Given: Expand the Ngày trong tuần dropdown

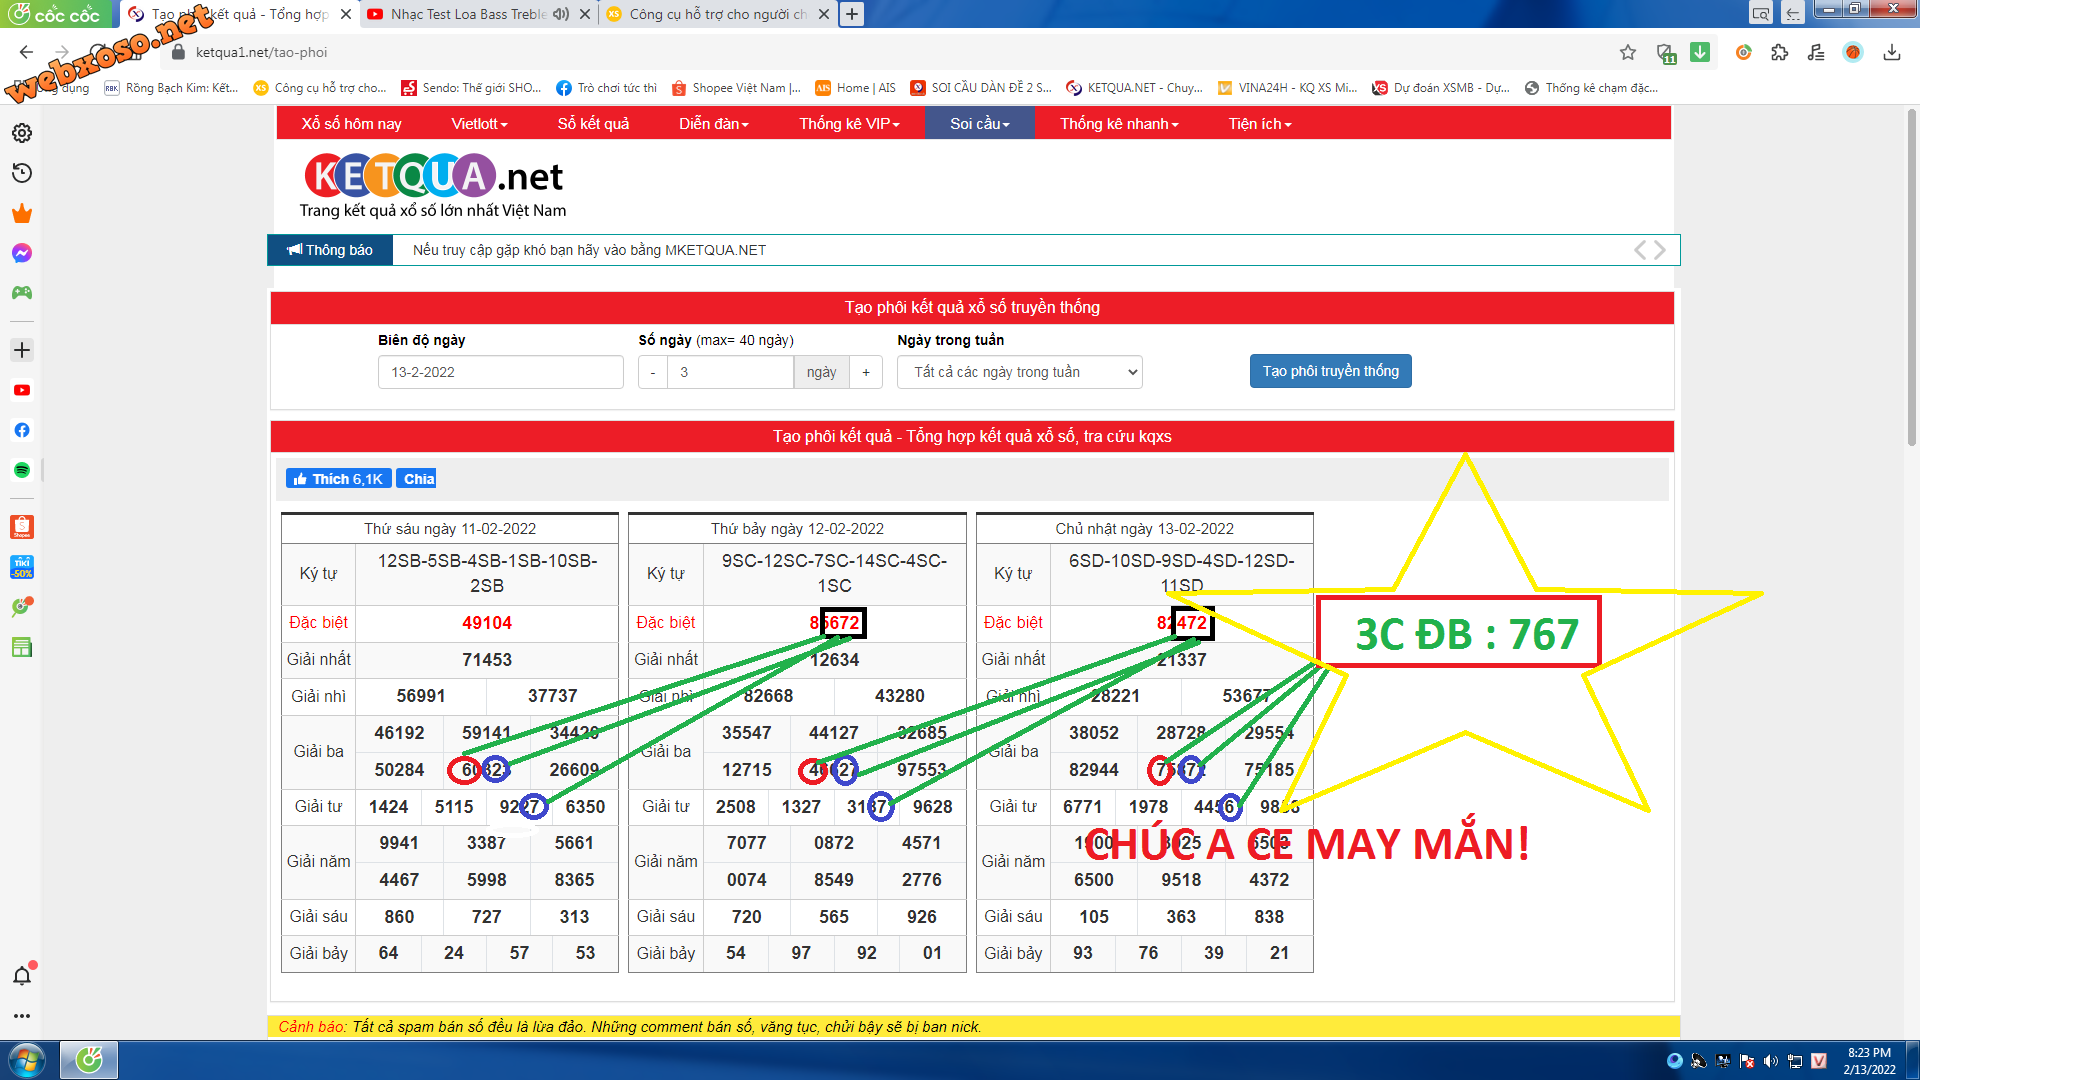Looking at the screenshot, I should tap(1019, 372).
